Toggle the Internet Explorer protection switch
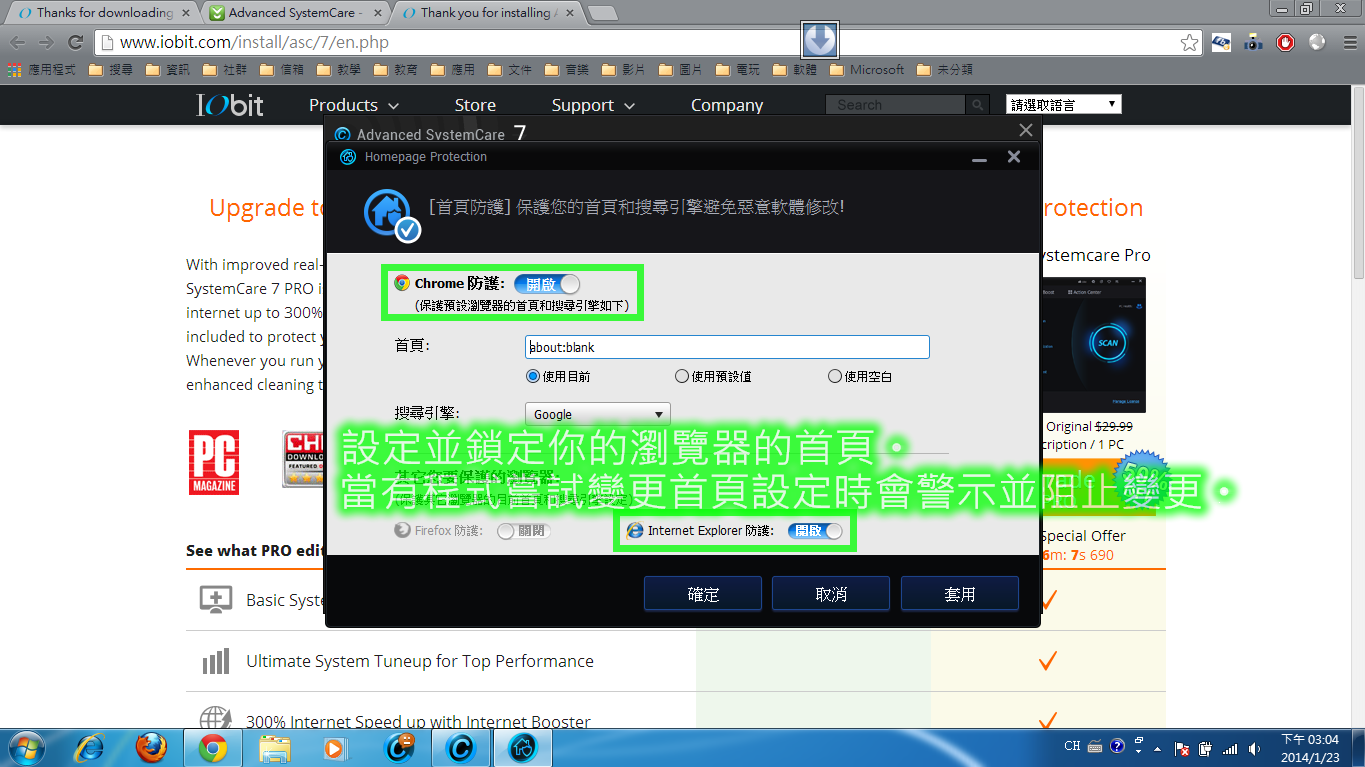This screenshot has height=767, width=1365. [815, 531]
